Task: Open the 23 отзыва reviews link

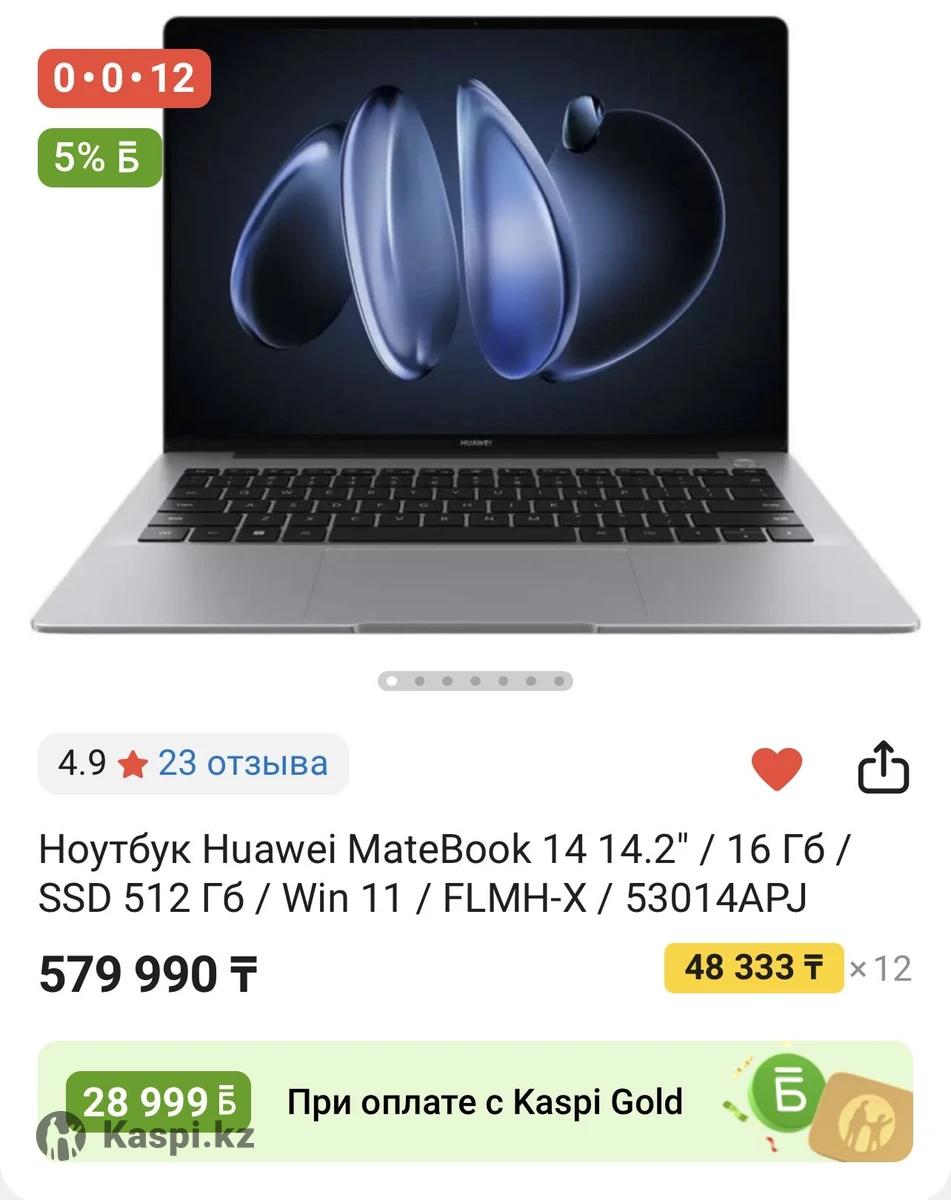Action: point(243,764)
